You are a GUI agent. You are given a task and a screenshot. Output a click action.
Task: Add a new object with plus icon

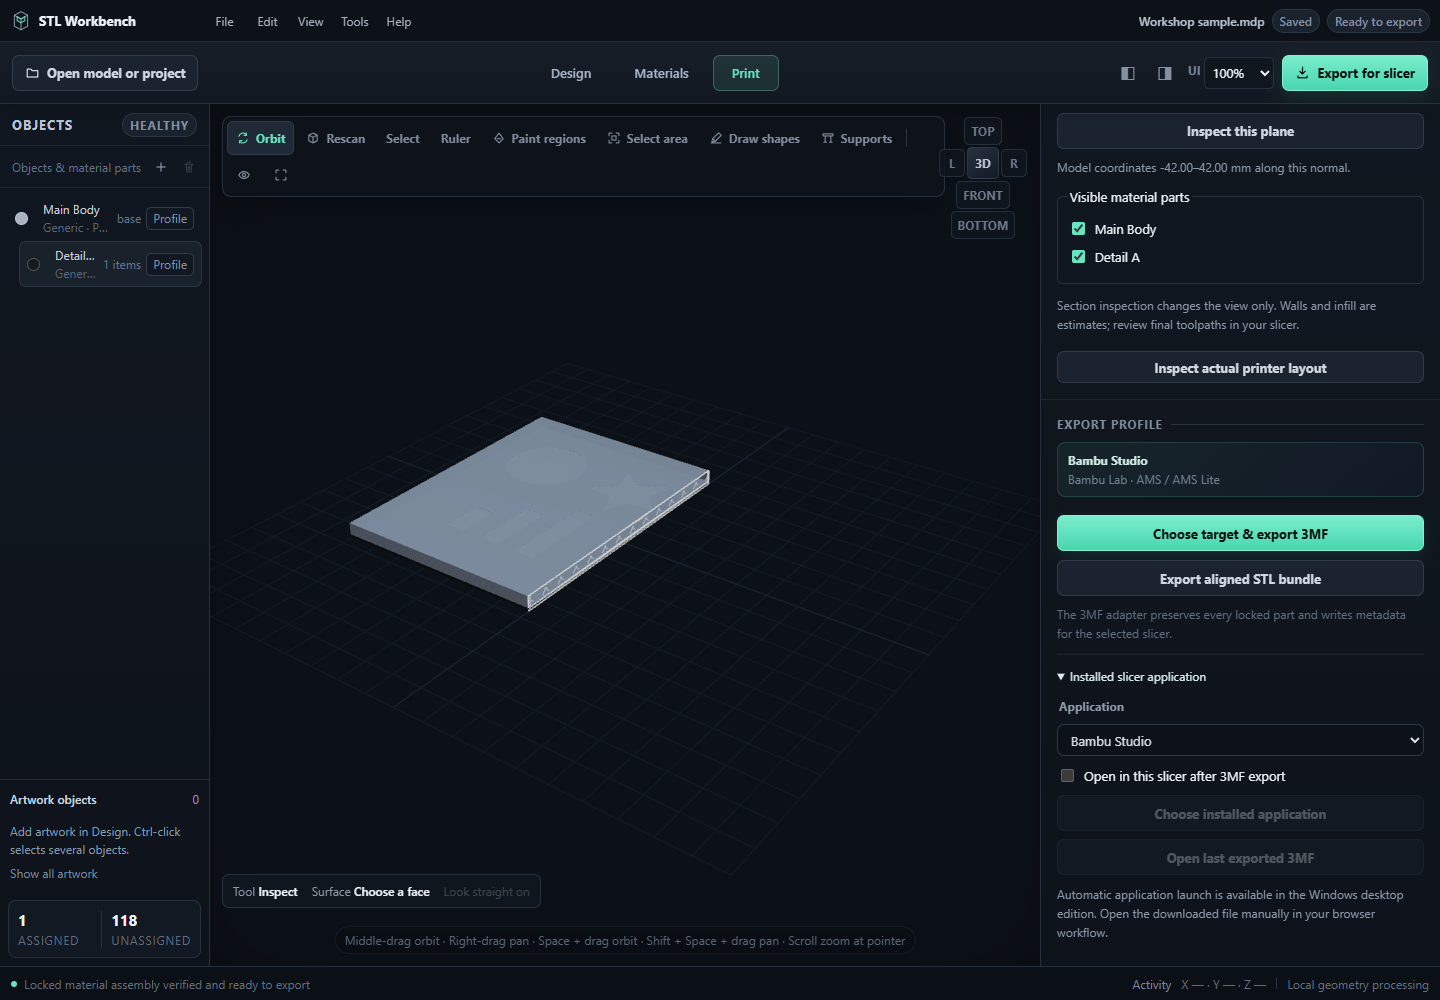point(161,167)
